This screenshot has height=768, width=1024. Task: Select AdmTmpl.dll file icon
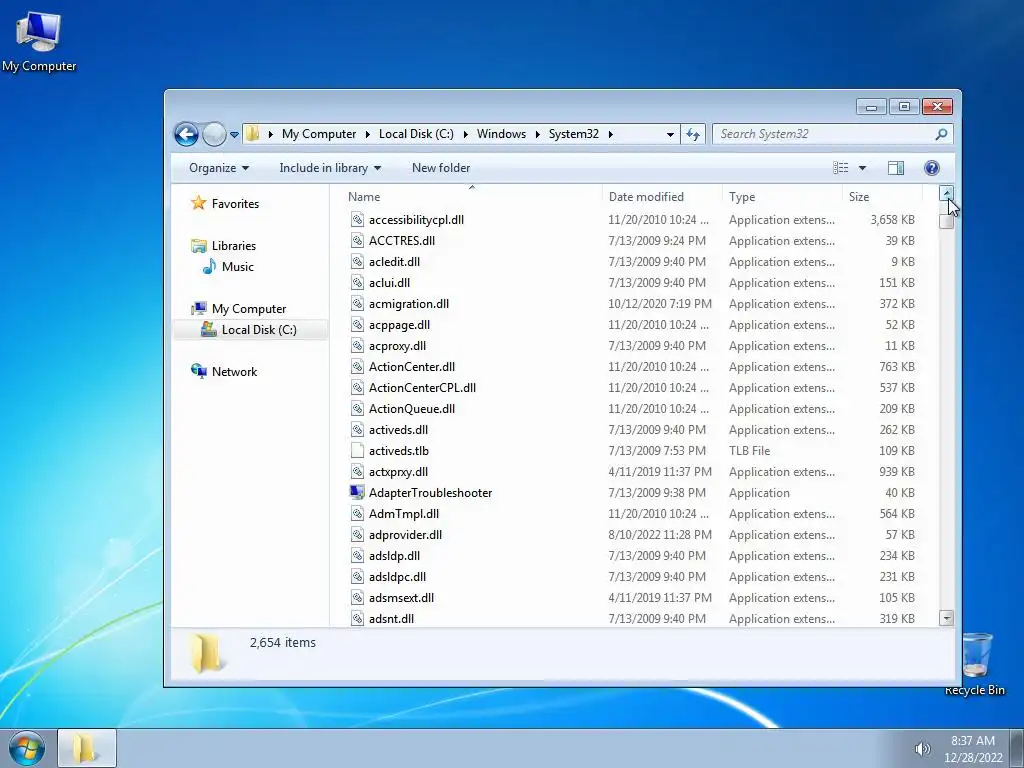point(357,513)
